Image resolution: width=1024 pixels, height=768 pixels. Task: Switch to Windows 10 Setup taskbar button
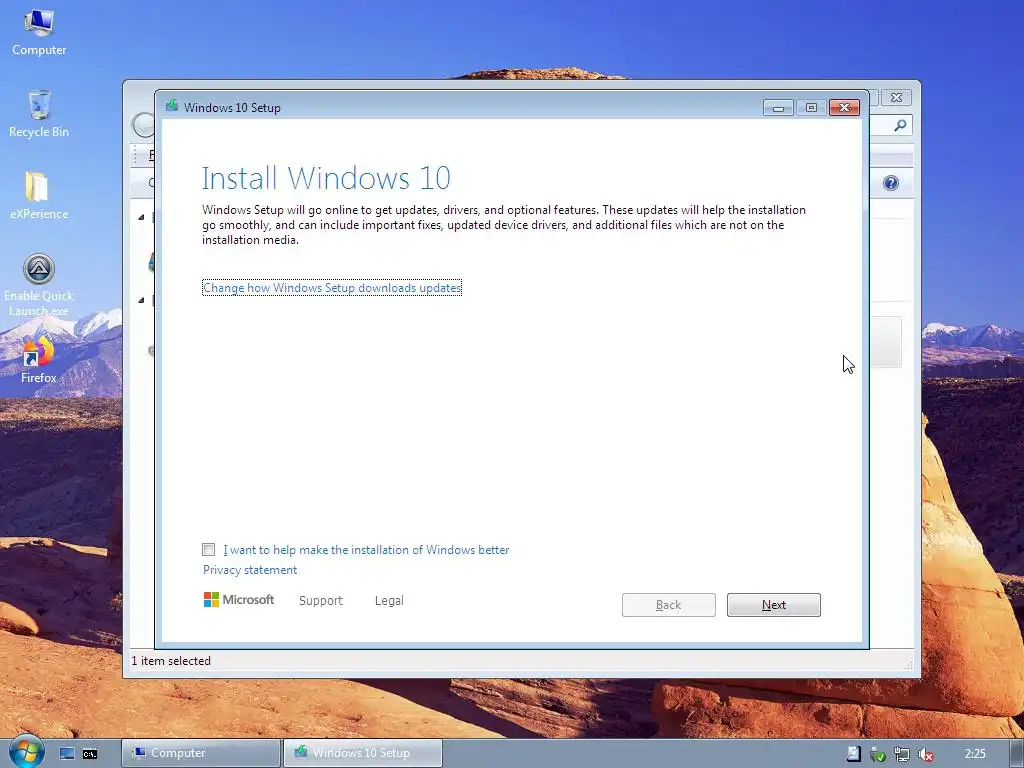coord(362,753)
